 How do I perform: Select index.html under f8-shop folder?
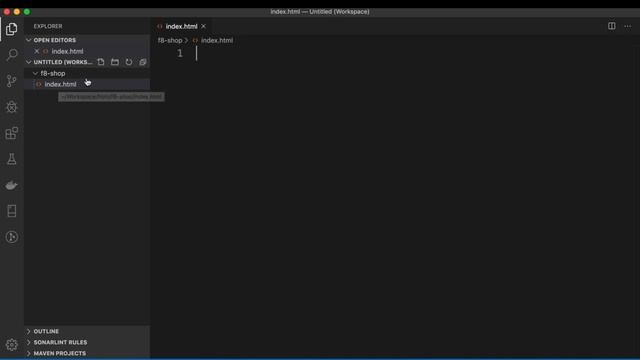[x=87, y=84]
